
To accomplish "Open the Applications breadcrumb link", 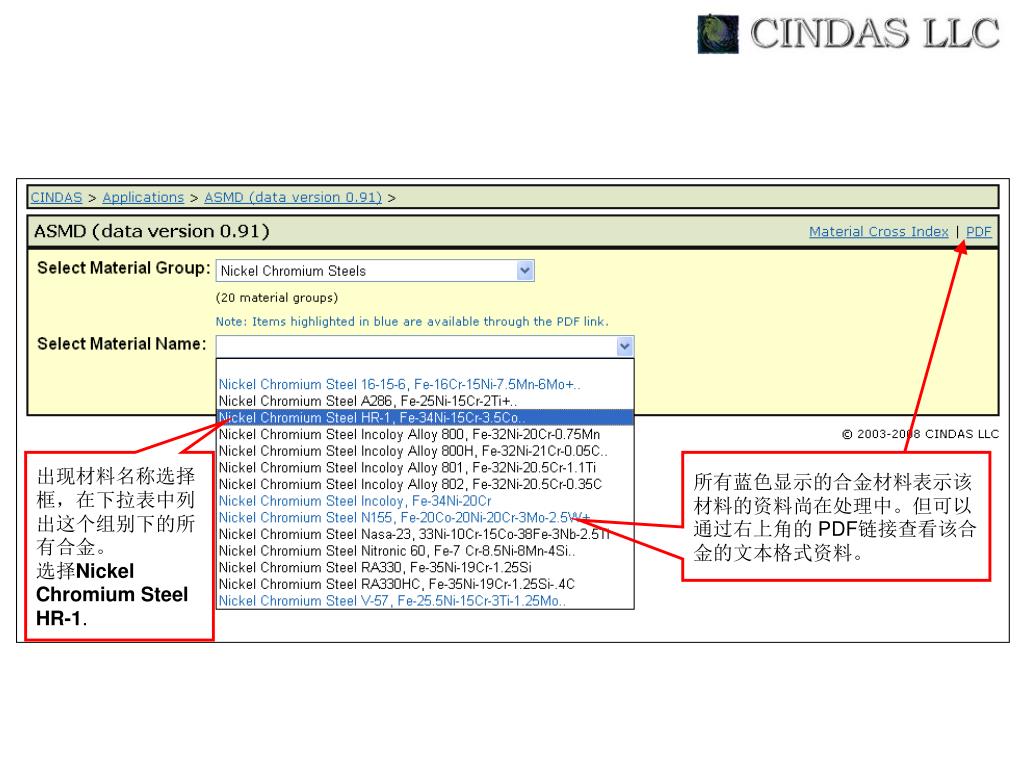I will click(x=143, y=197).
